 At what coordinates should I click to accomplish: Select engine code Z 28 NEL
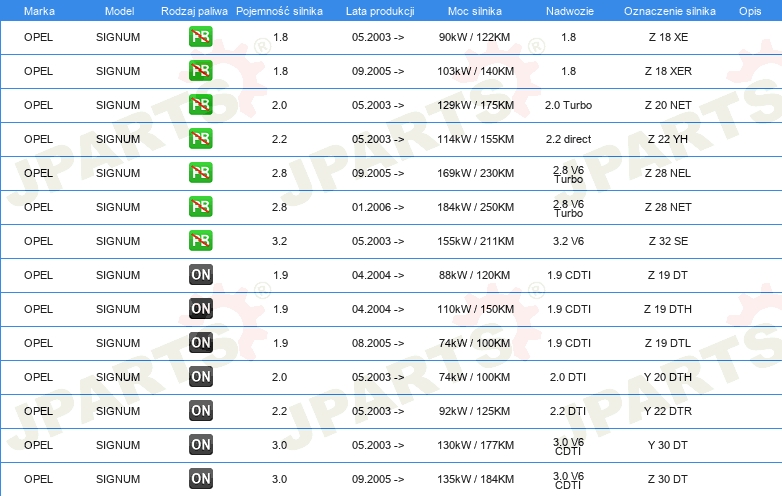pyautogui.click(x=668, y=173)
